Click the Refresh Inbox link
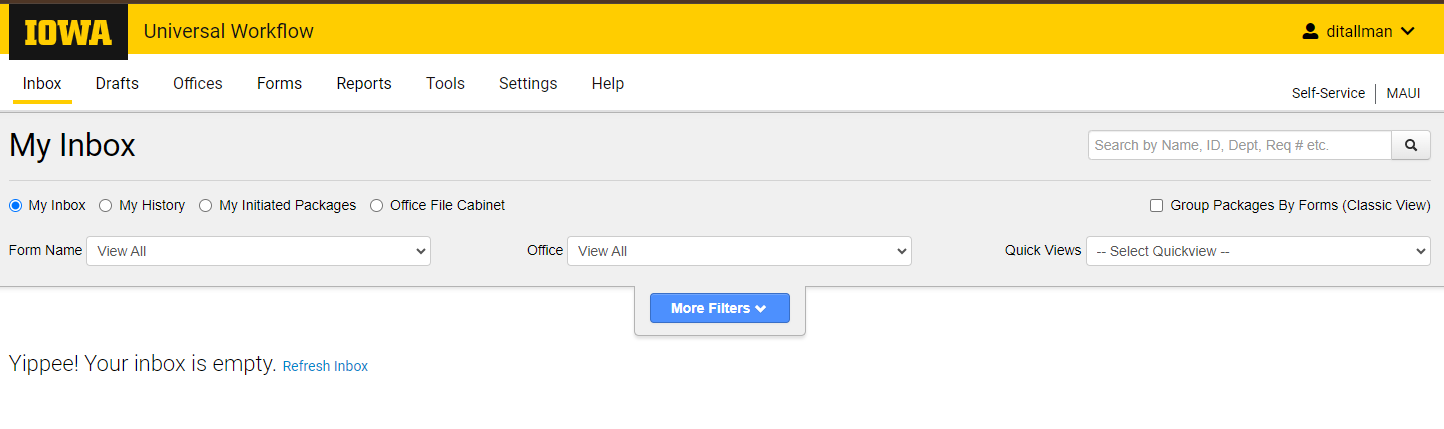The width and height of the screenshot is (1444, 429). tap(325, 367)
